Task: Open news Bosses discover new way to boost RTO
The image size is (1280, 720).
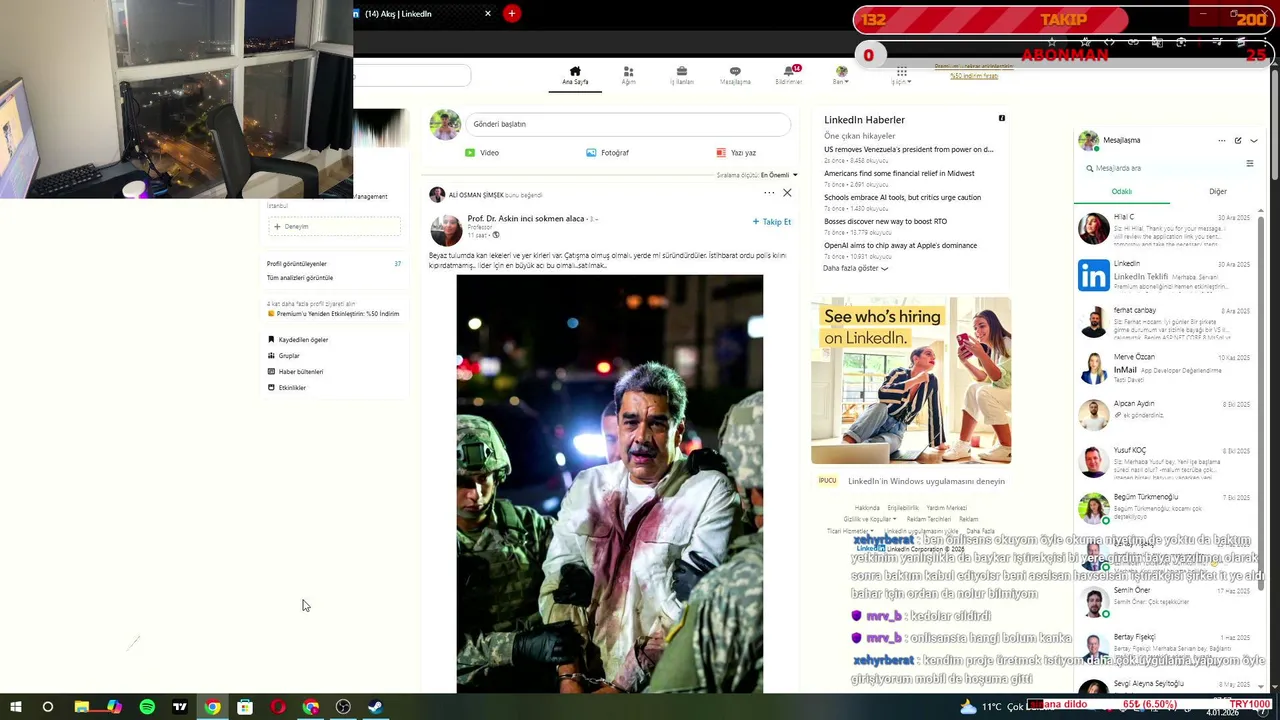Action: (x=885, y=221)
